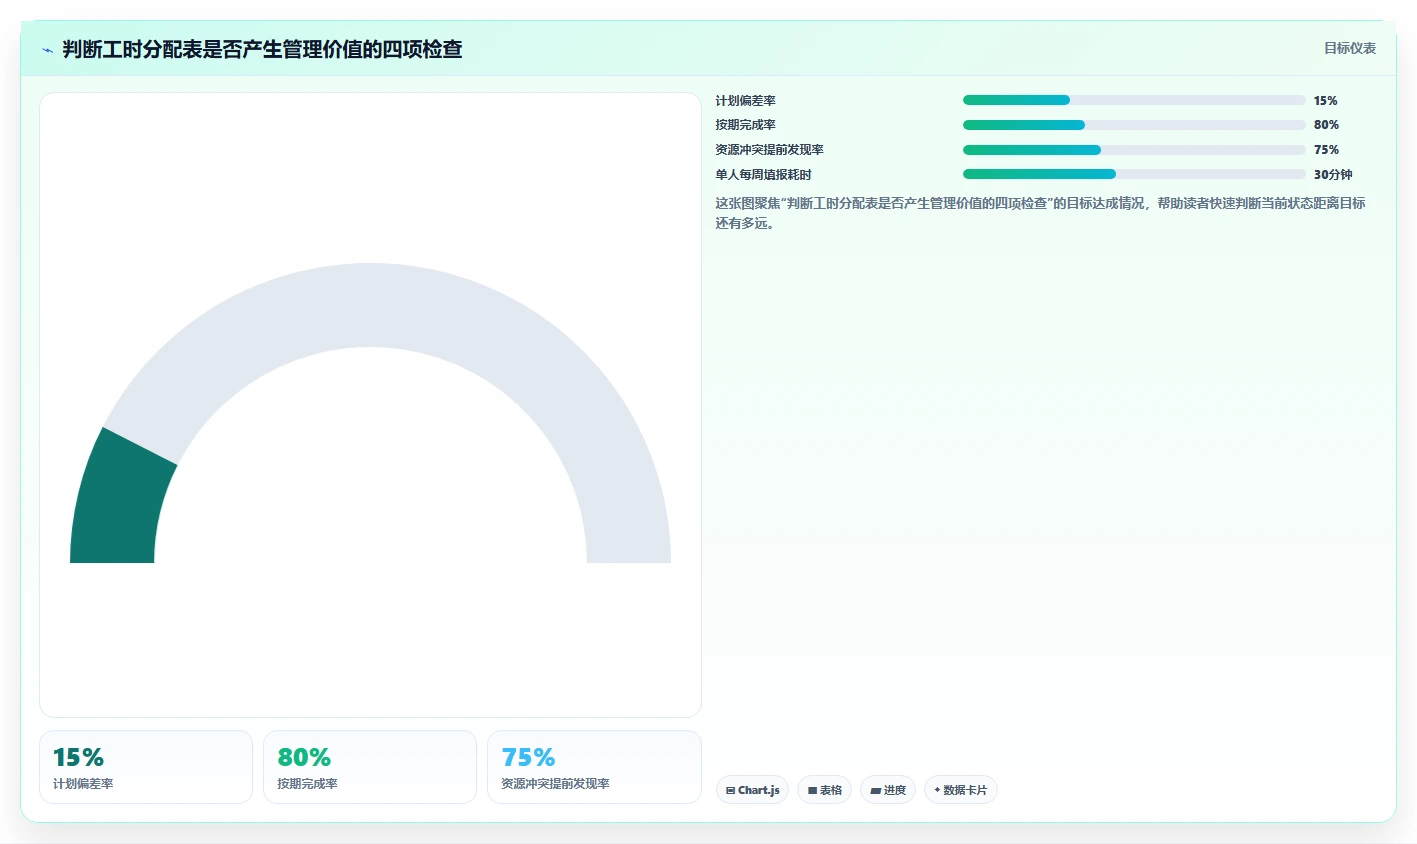Image resolution: width=1417 pixels, height=844 pixels.
Task: Click the Chart.js tag chip
Action: (x=752, y=790)
